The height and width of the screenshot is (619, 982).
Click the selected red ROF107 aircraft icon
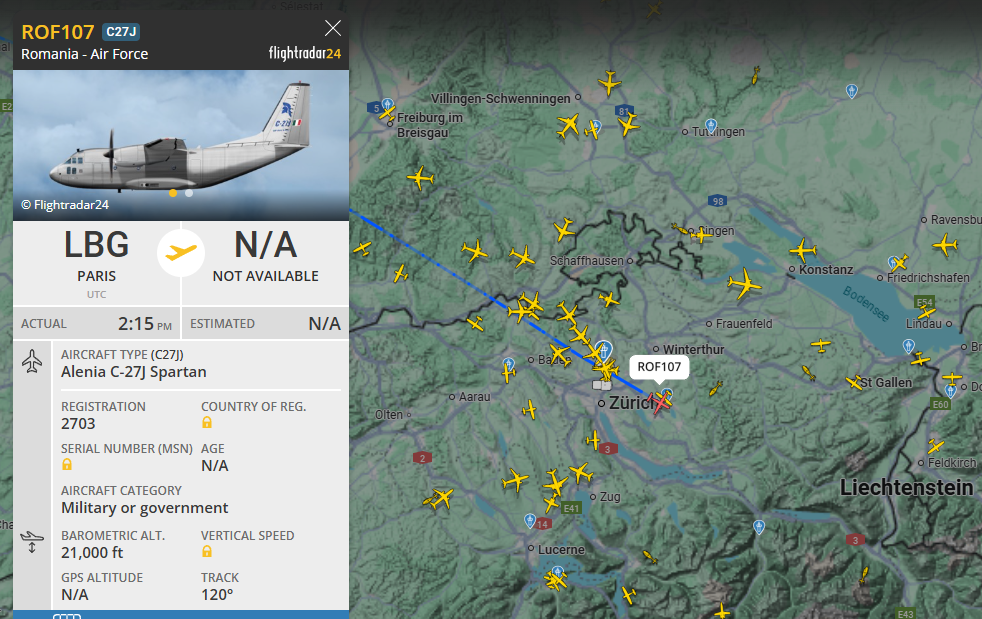(659, 403)
